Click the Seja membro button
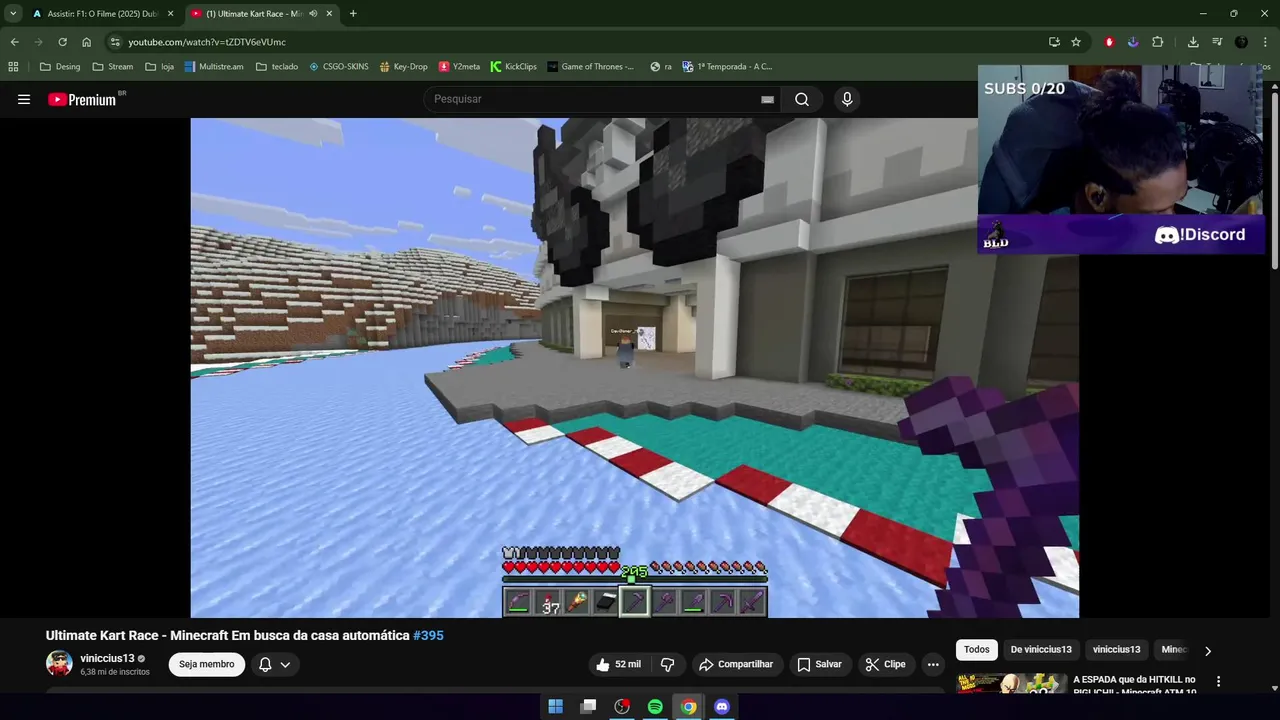The image size is (1280, 720). coord(207,664)
